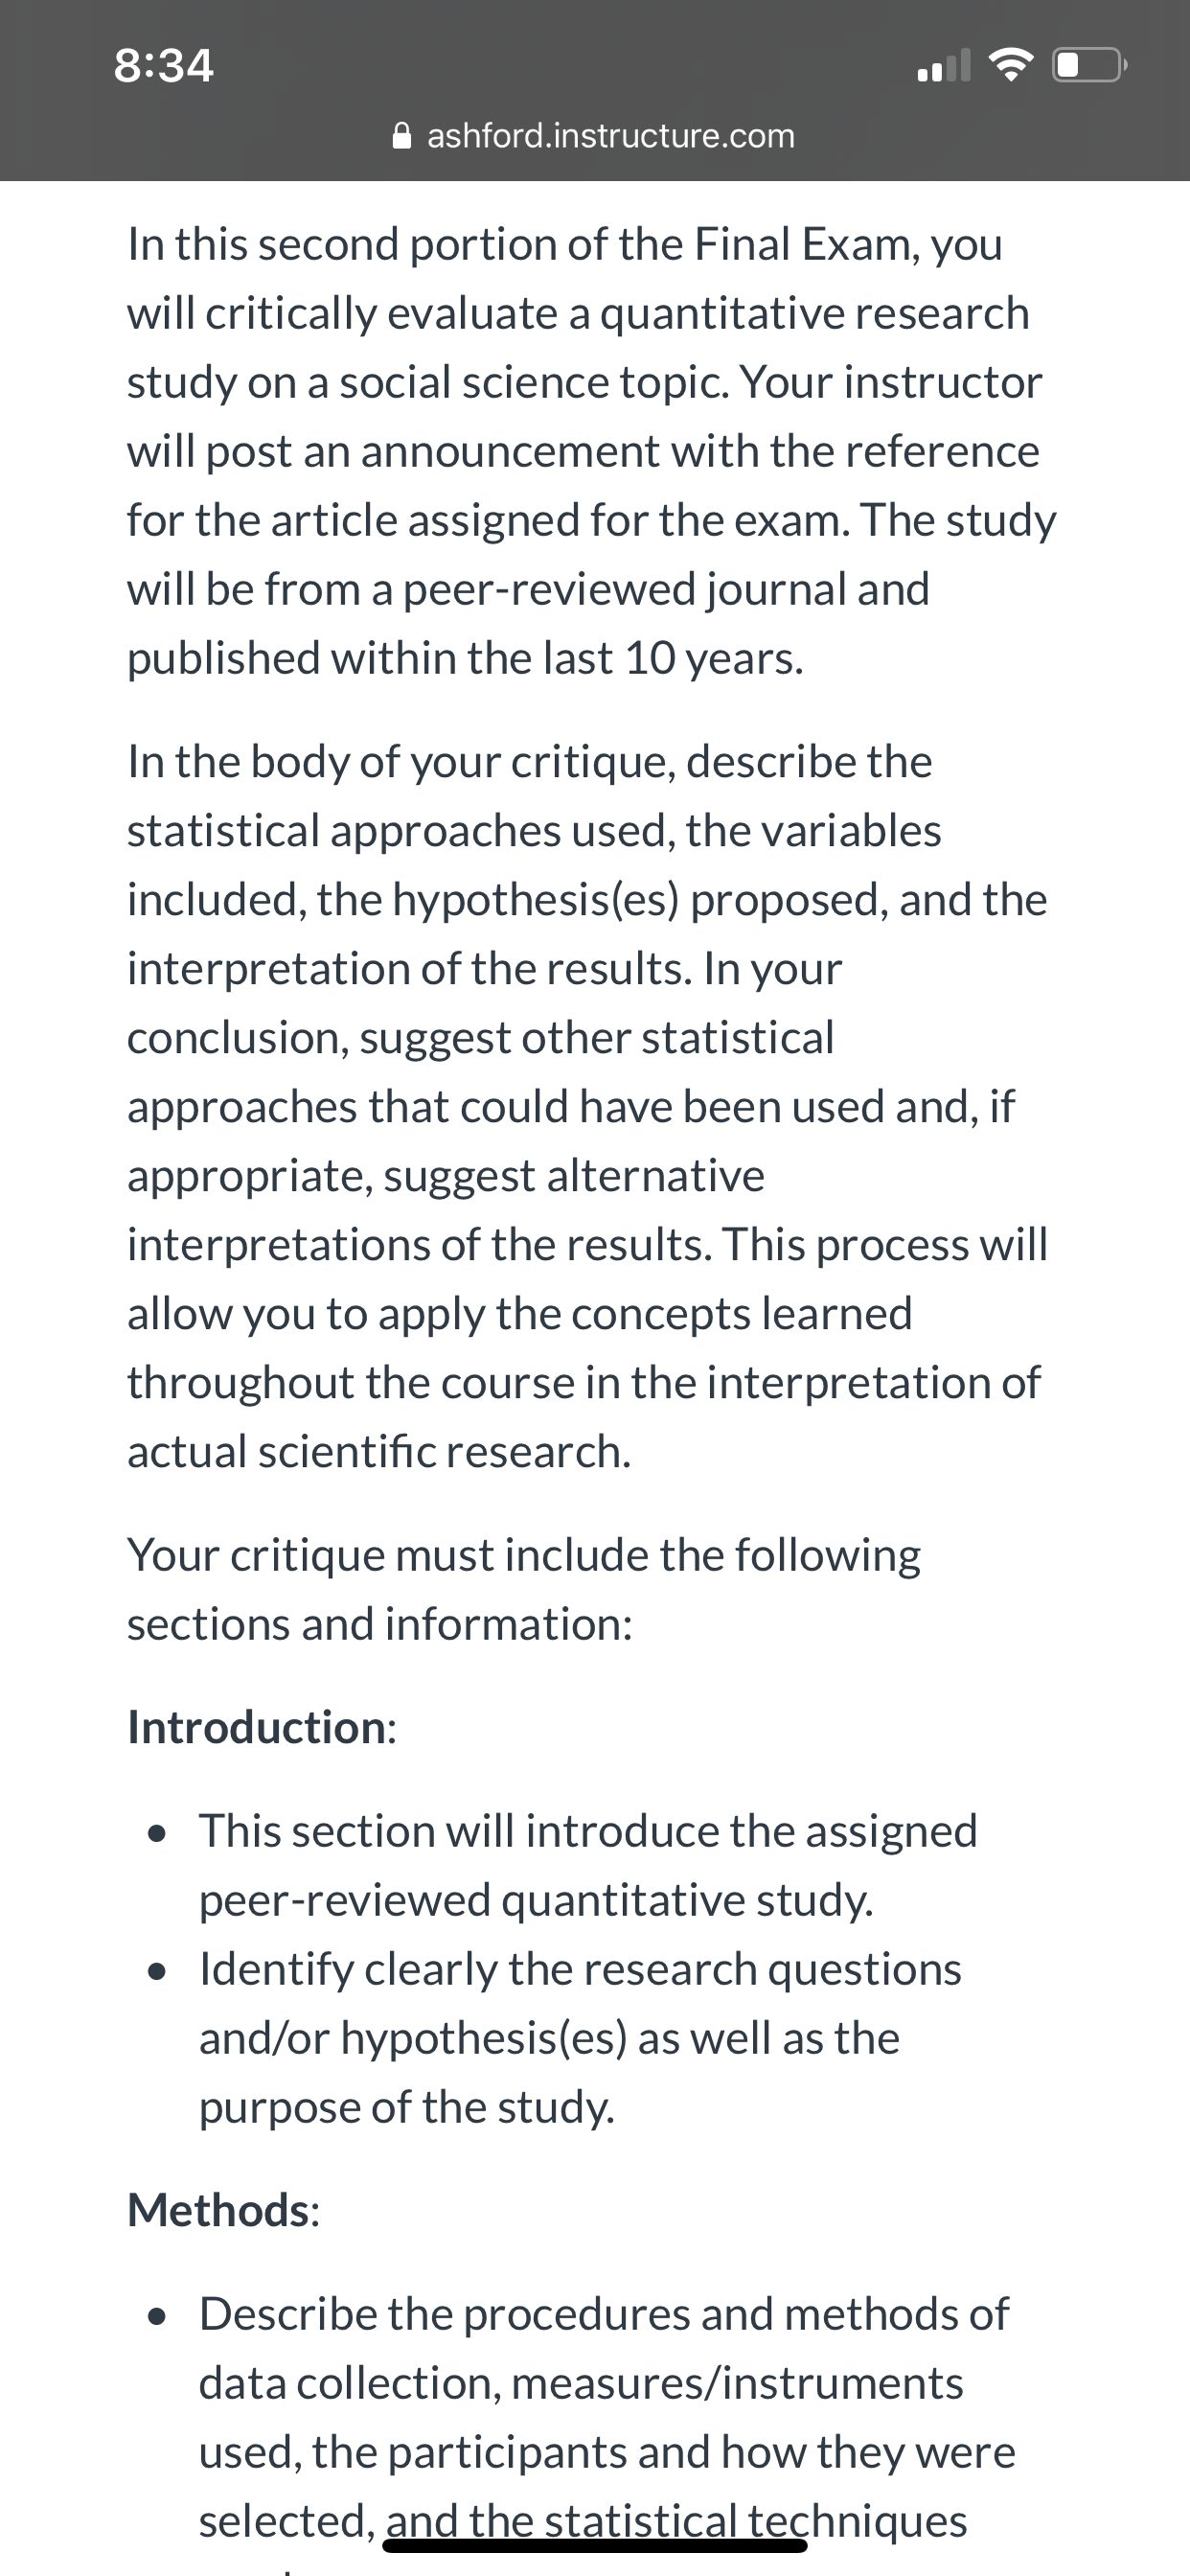Click the text "purpose of the study."
1190x2576 pixels.
pos(407,2107)
